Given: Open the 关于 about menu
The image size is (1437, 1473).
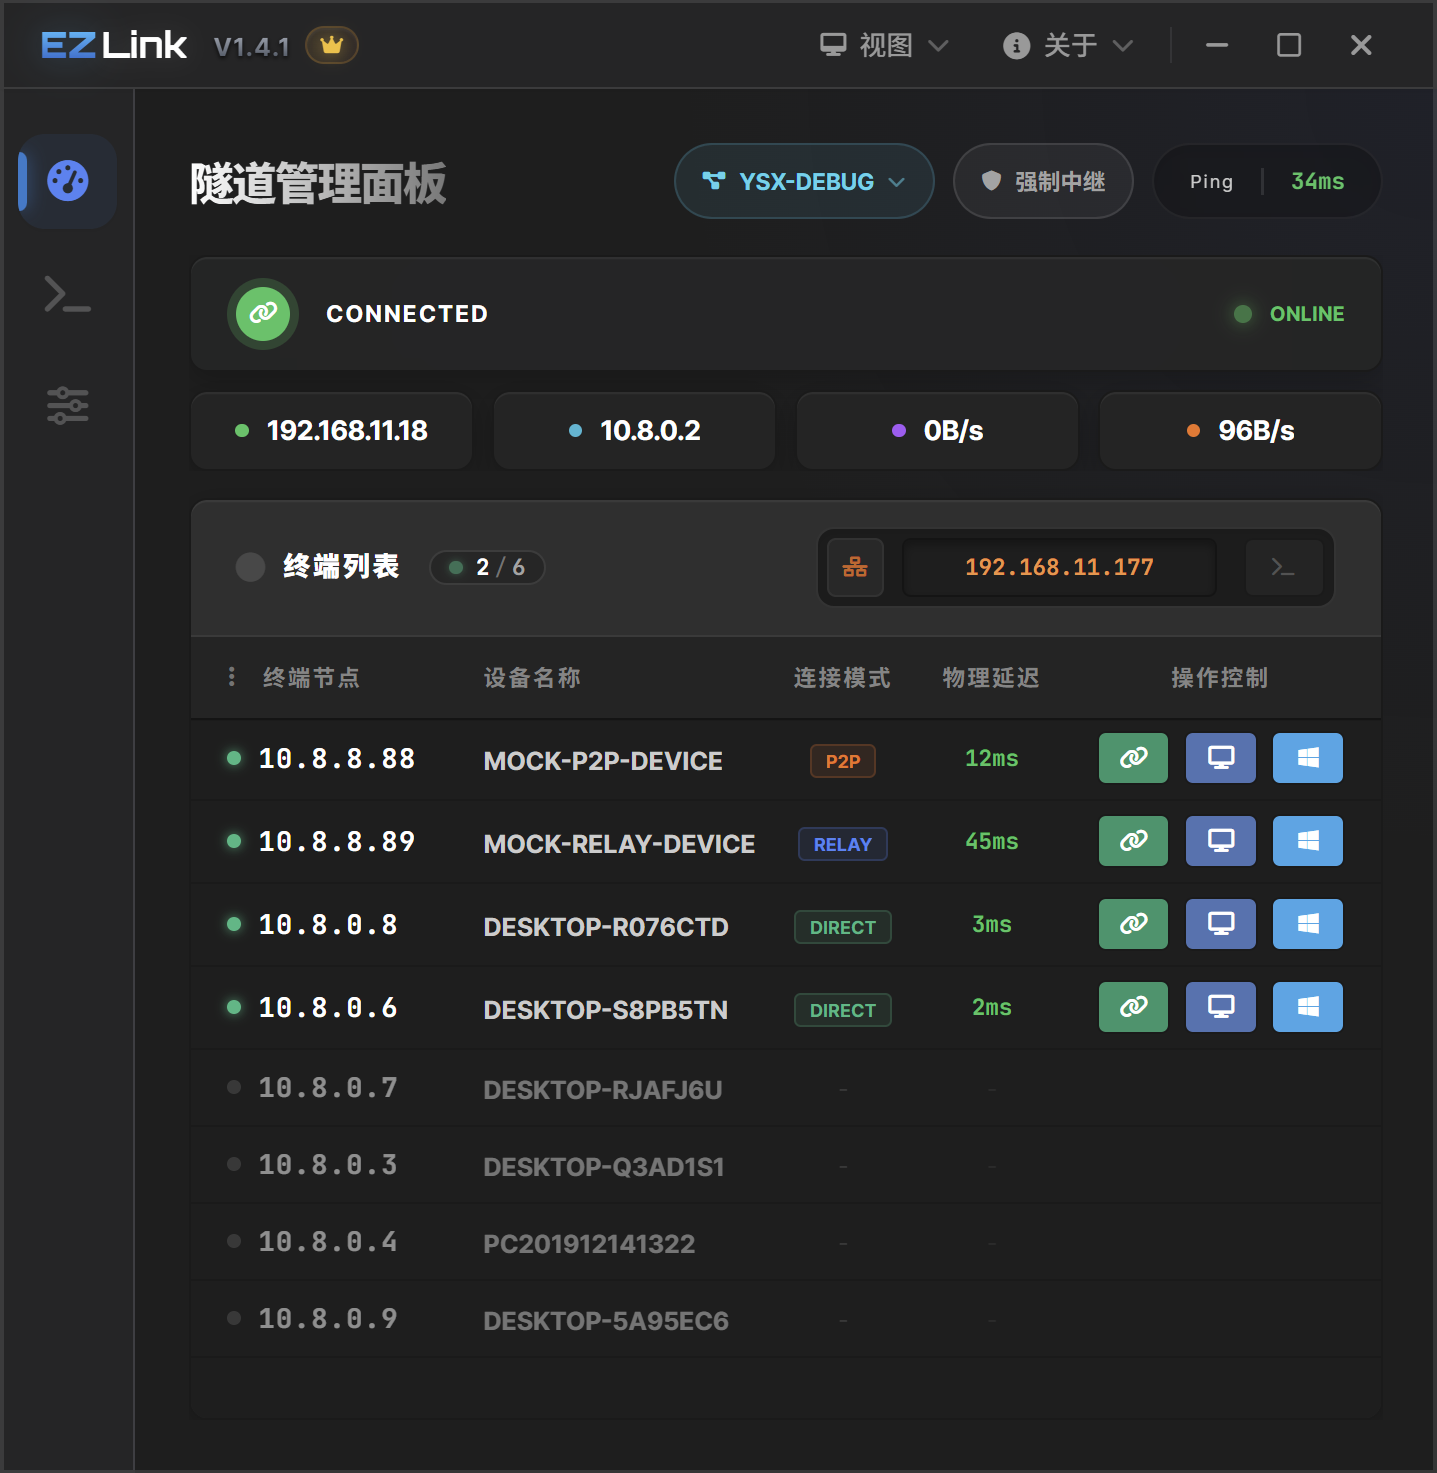Looking at the screenshot, I should tap(1068, 45).
